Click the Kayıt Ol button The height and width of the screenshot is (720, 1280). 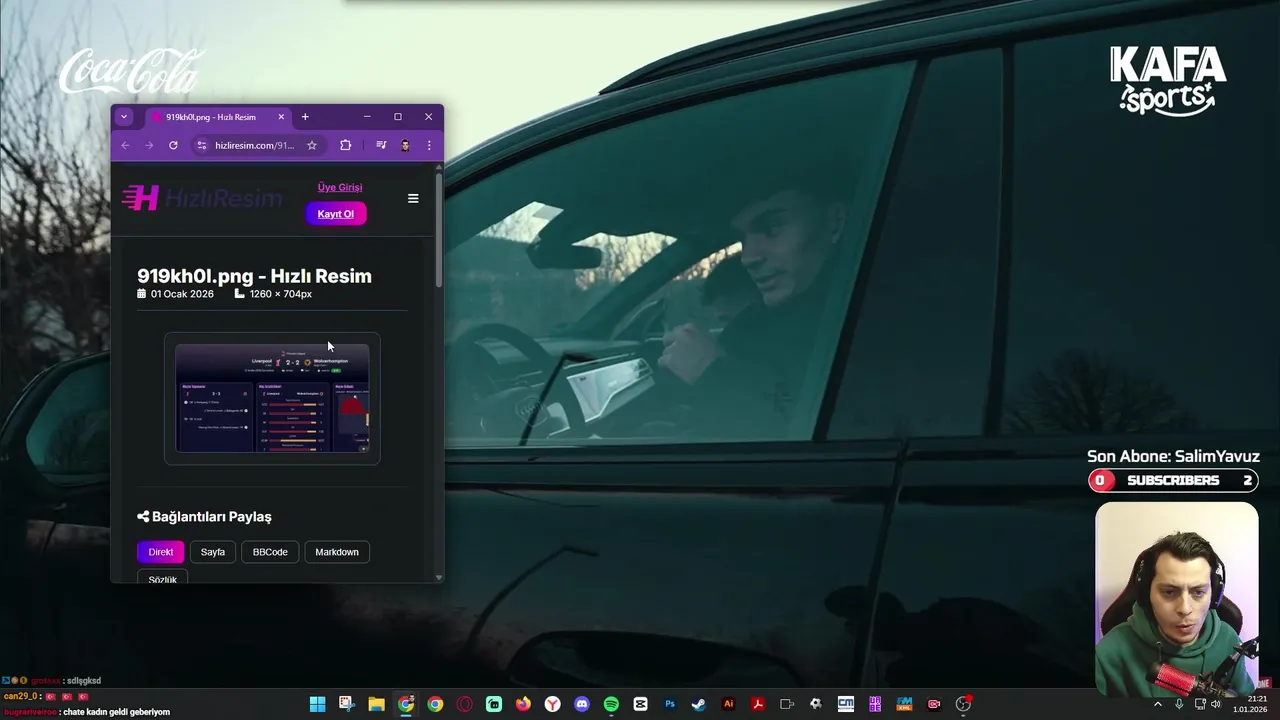[336, 213]
